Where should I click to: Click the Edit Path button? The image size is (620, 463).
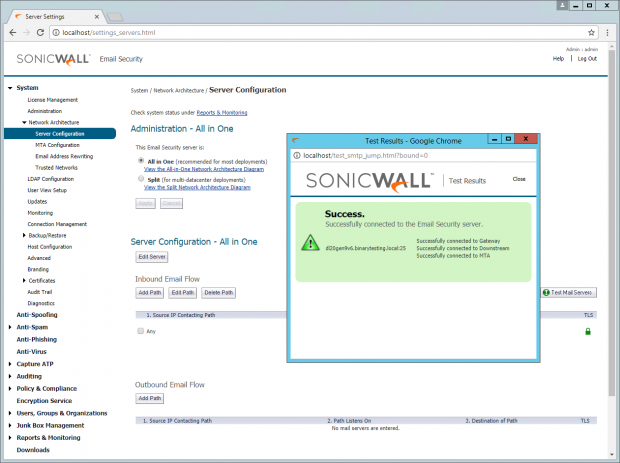[182, 293]
